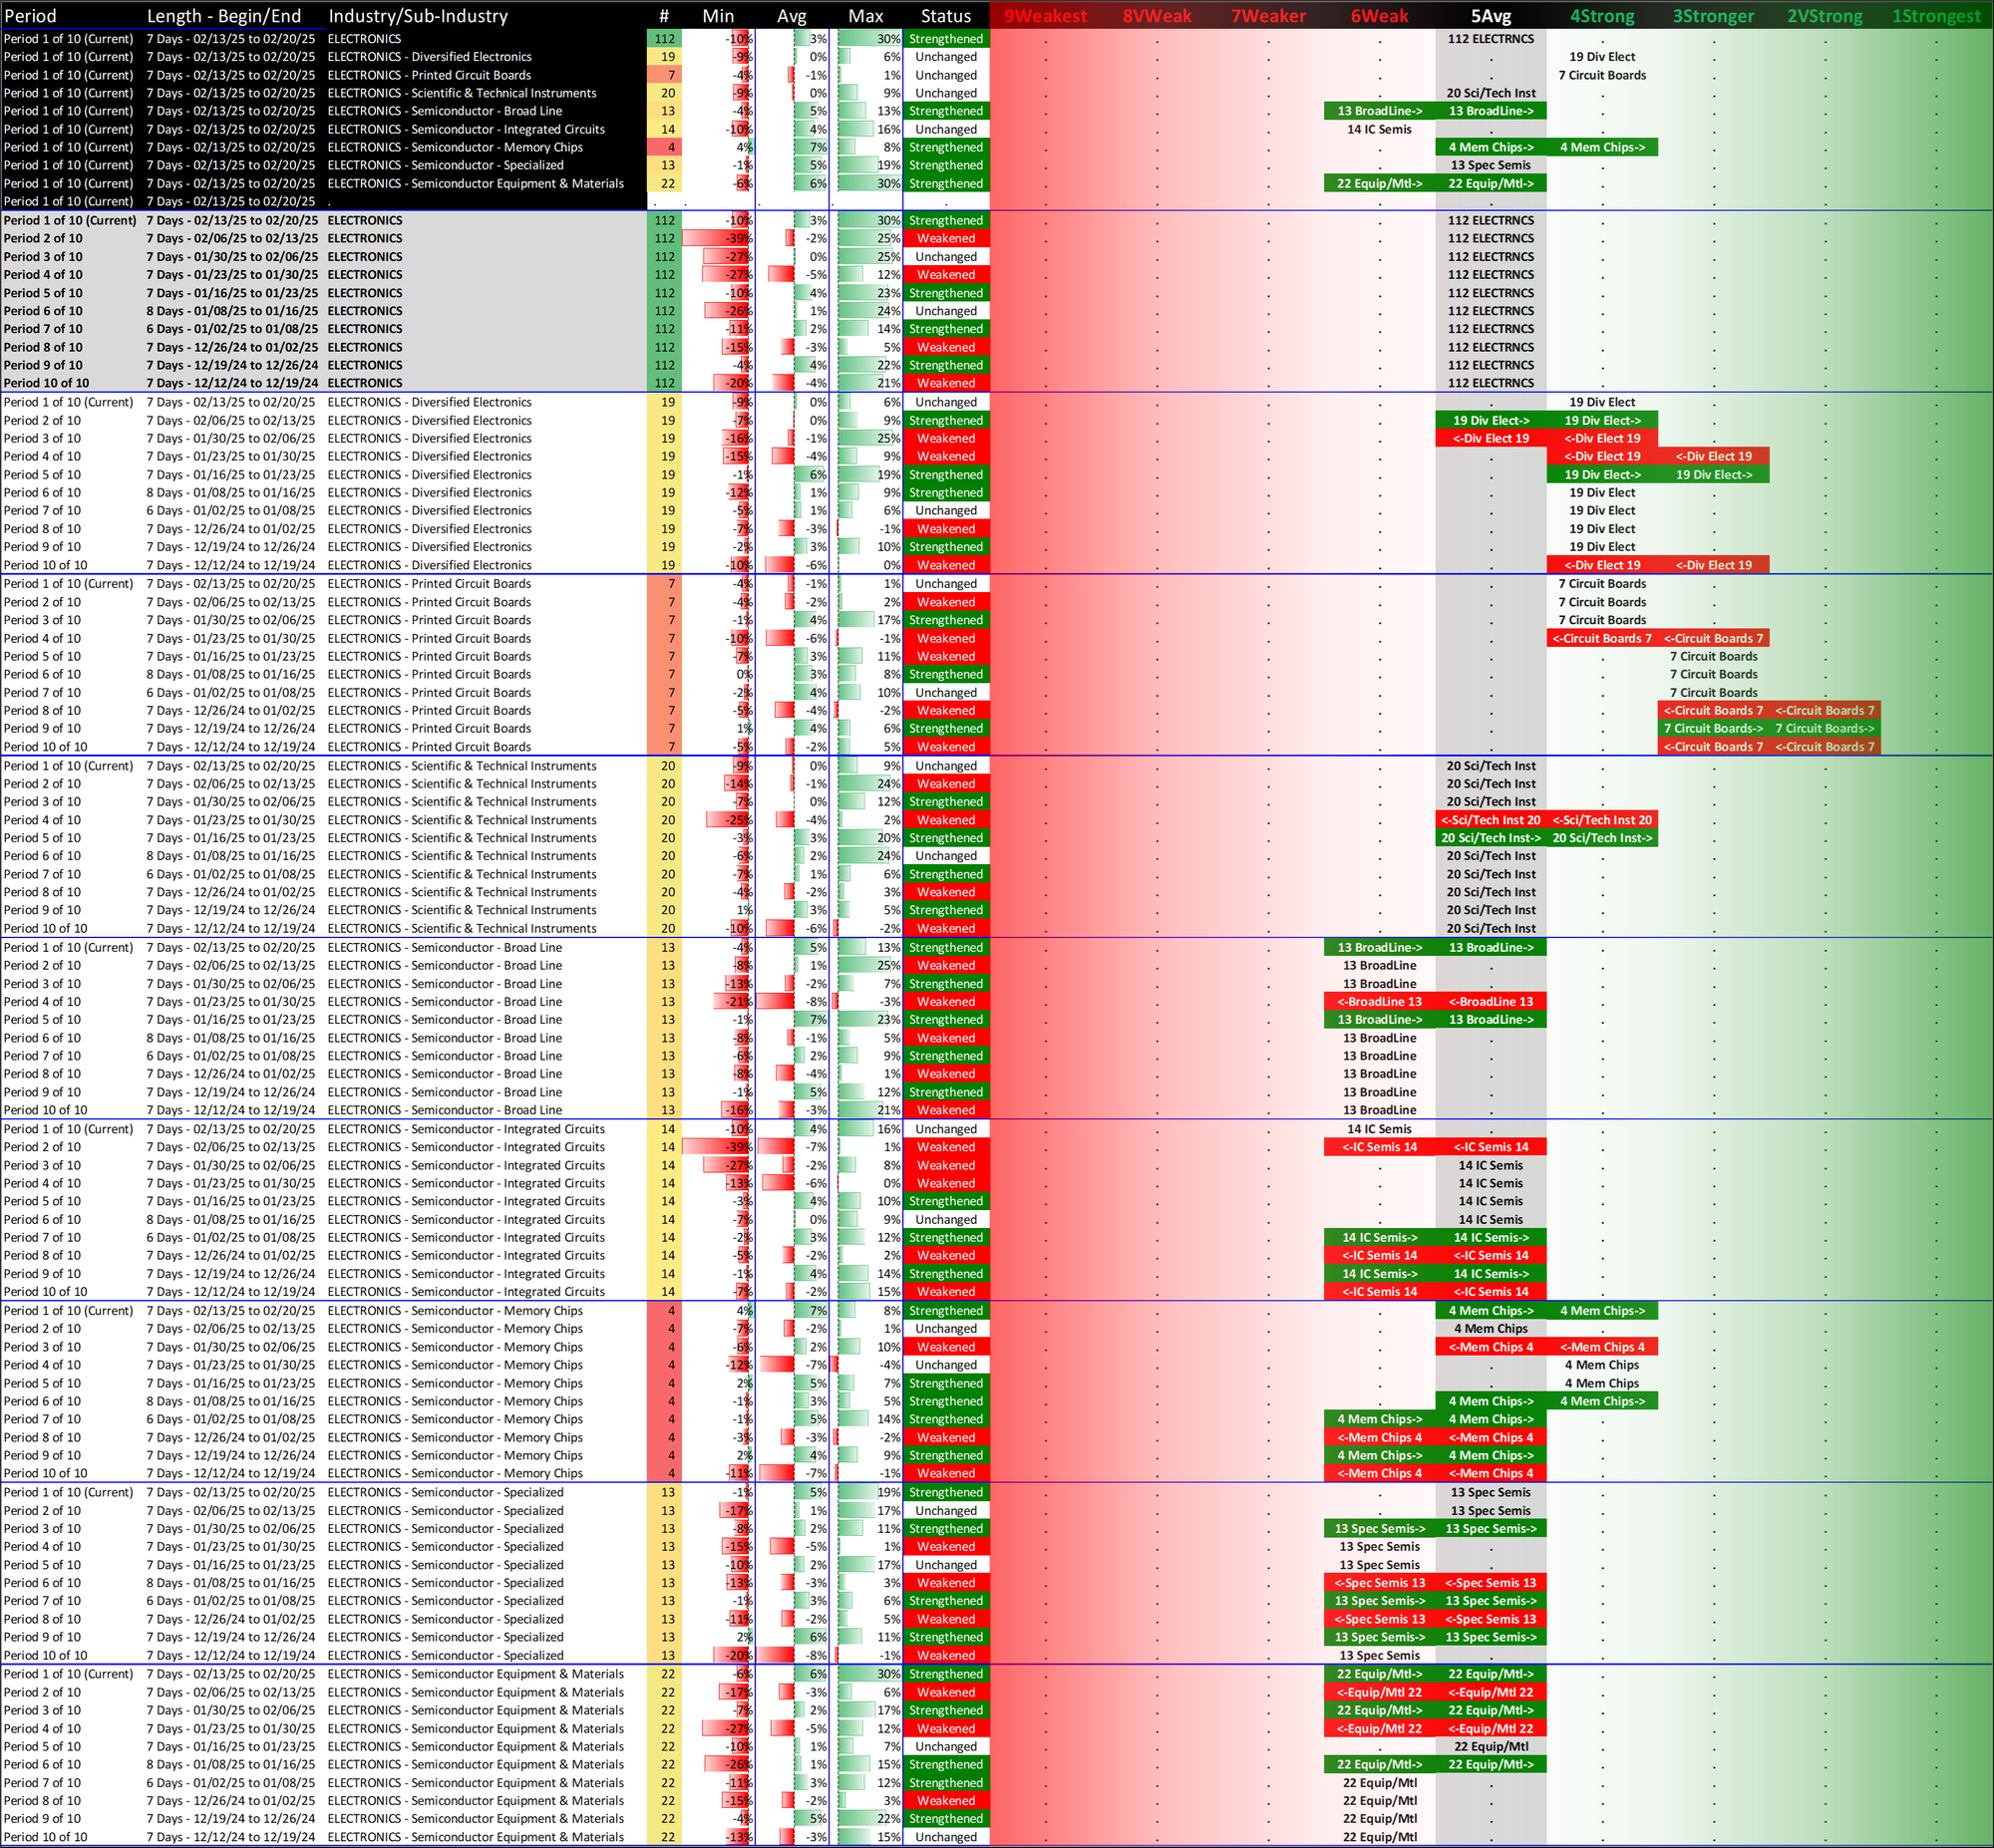Click the 9Weakest column header
Viewport: 1994px width, 1848px height.
(1045, 16)
